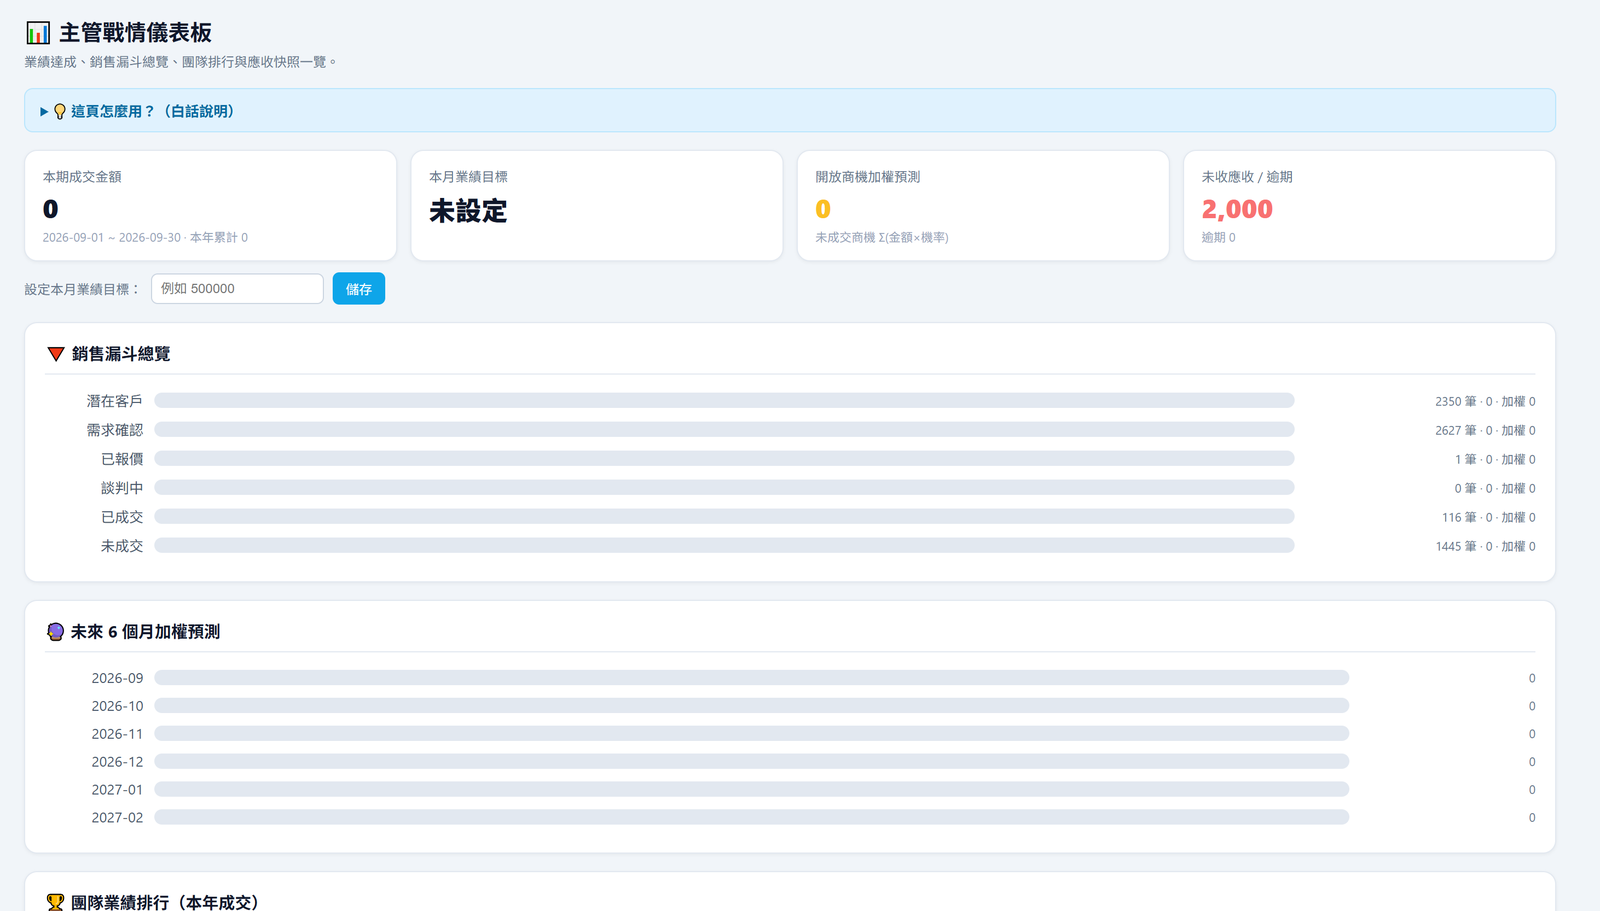Open the 這頁怎麼用？（白話說明） help text
The width and height of the screenshot is (1600, 911).
coord(155,111)
